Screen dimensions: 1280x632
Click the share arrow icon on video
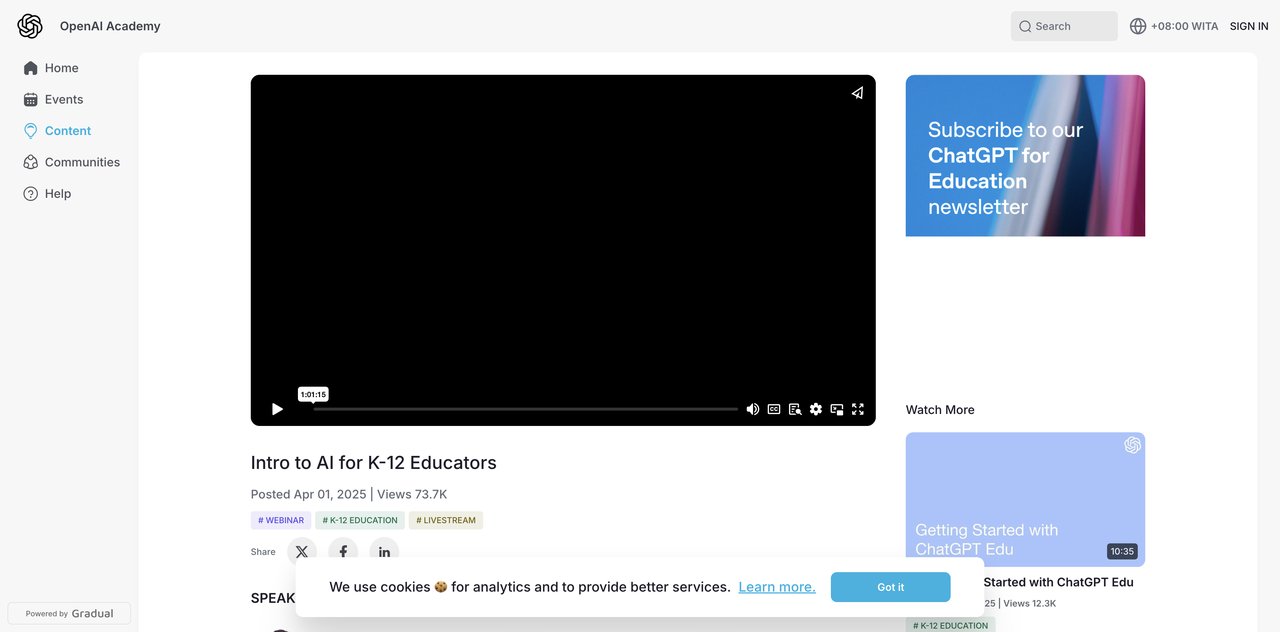click(857, 93)
